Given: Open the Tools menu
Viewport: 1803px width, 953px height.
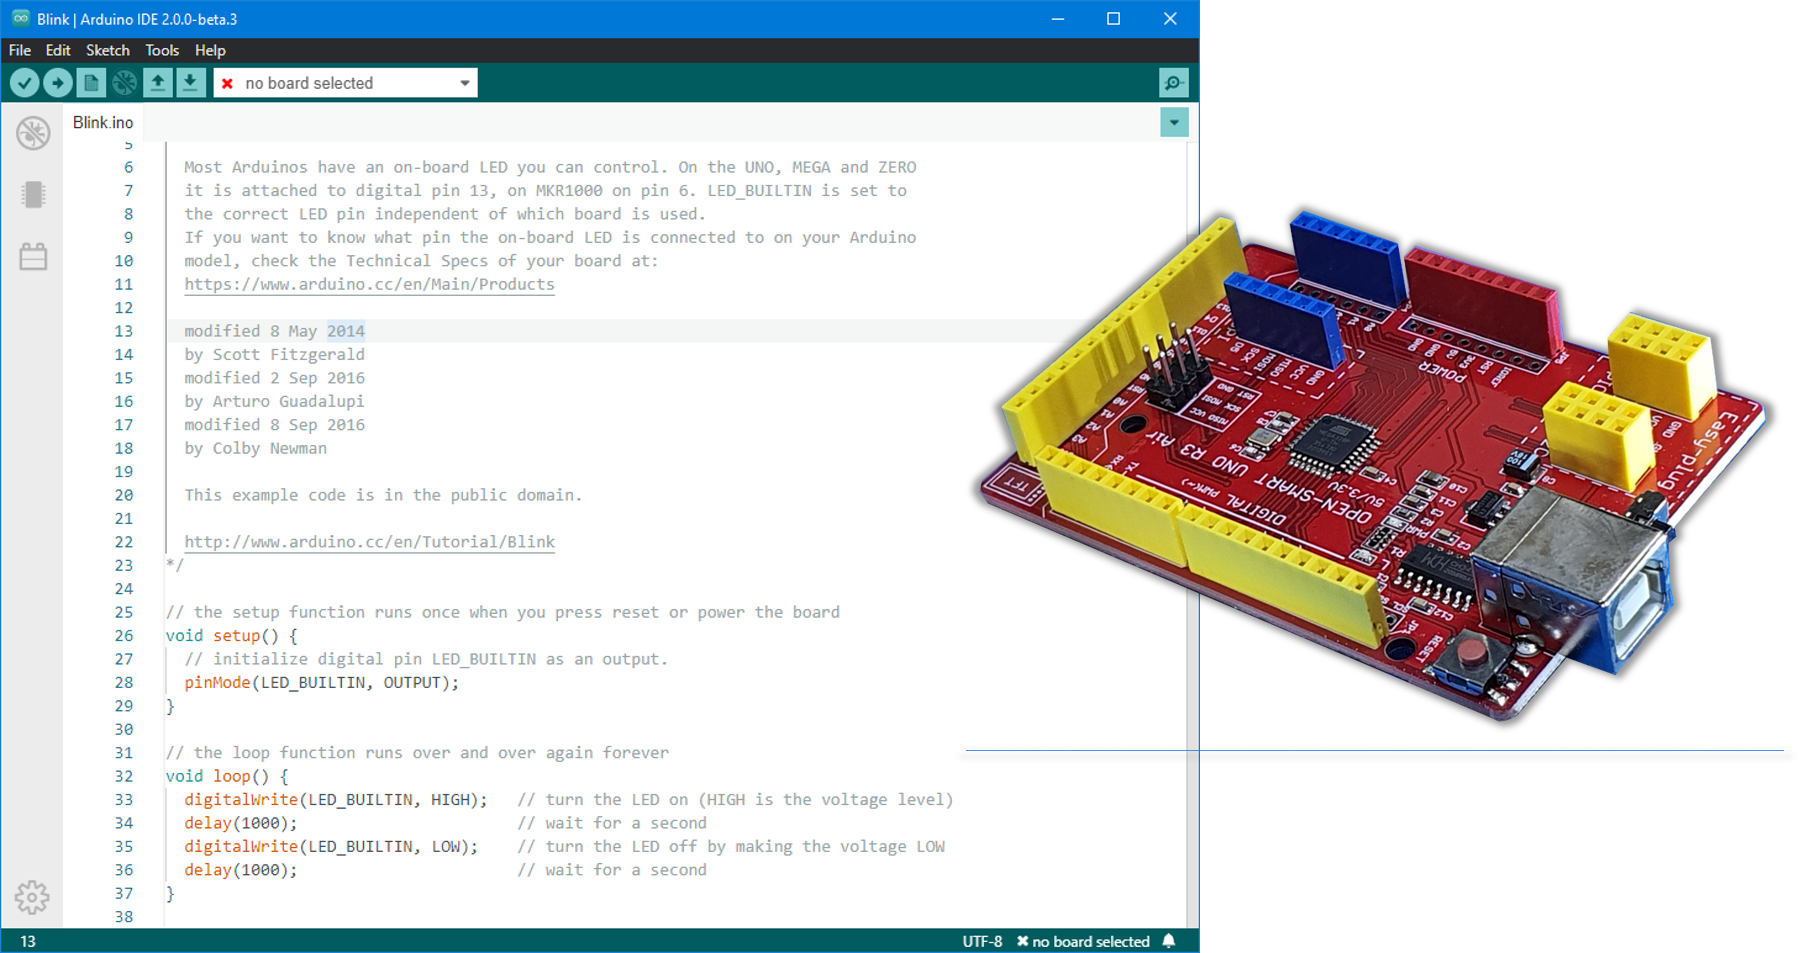Looking at the screenshot, I should [162, 50].
